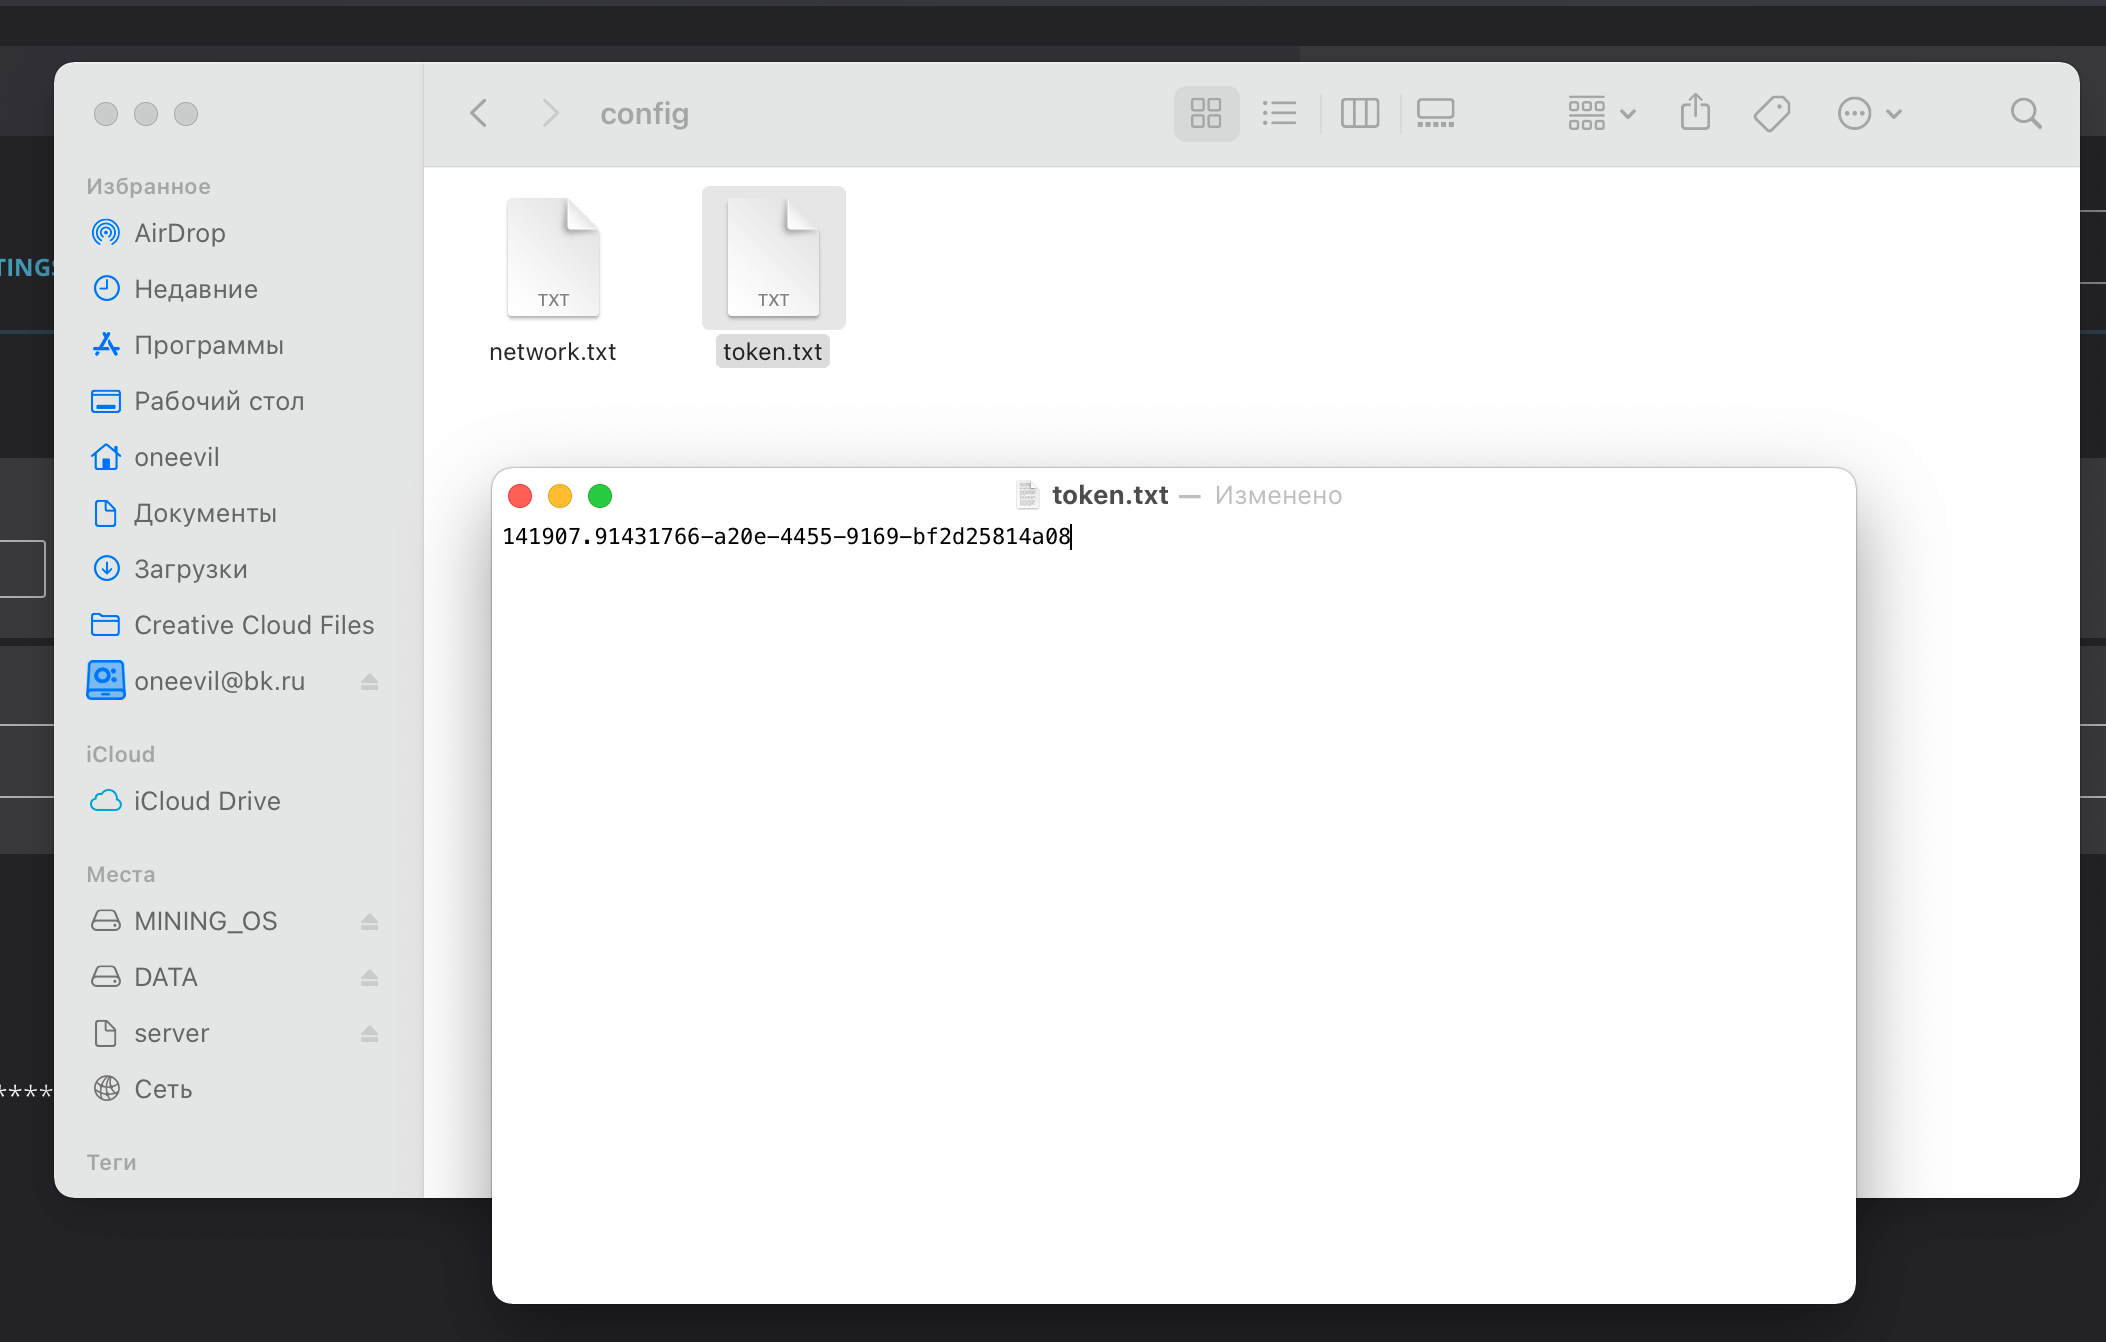The image size is (2106, 1342).
Task: Select Загрузки in the sidebar
Action: click(190, 569)
